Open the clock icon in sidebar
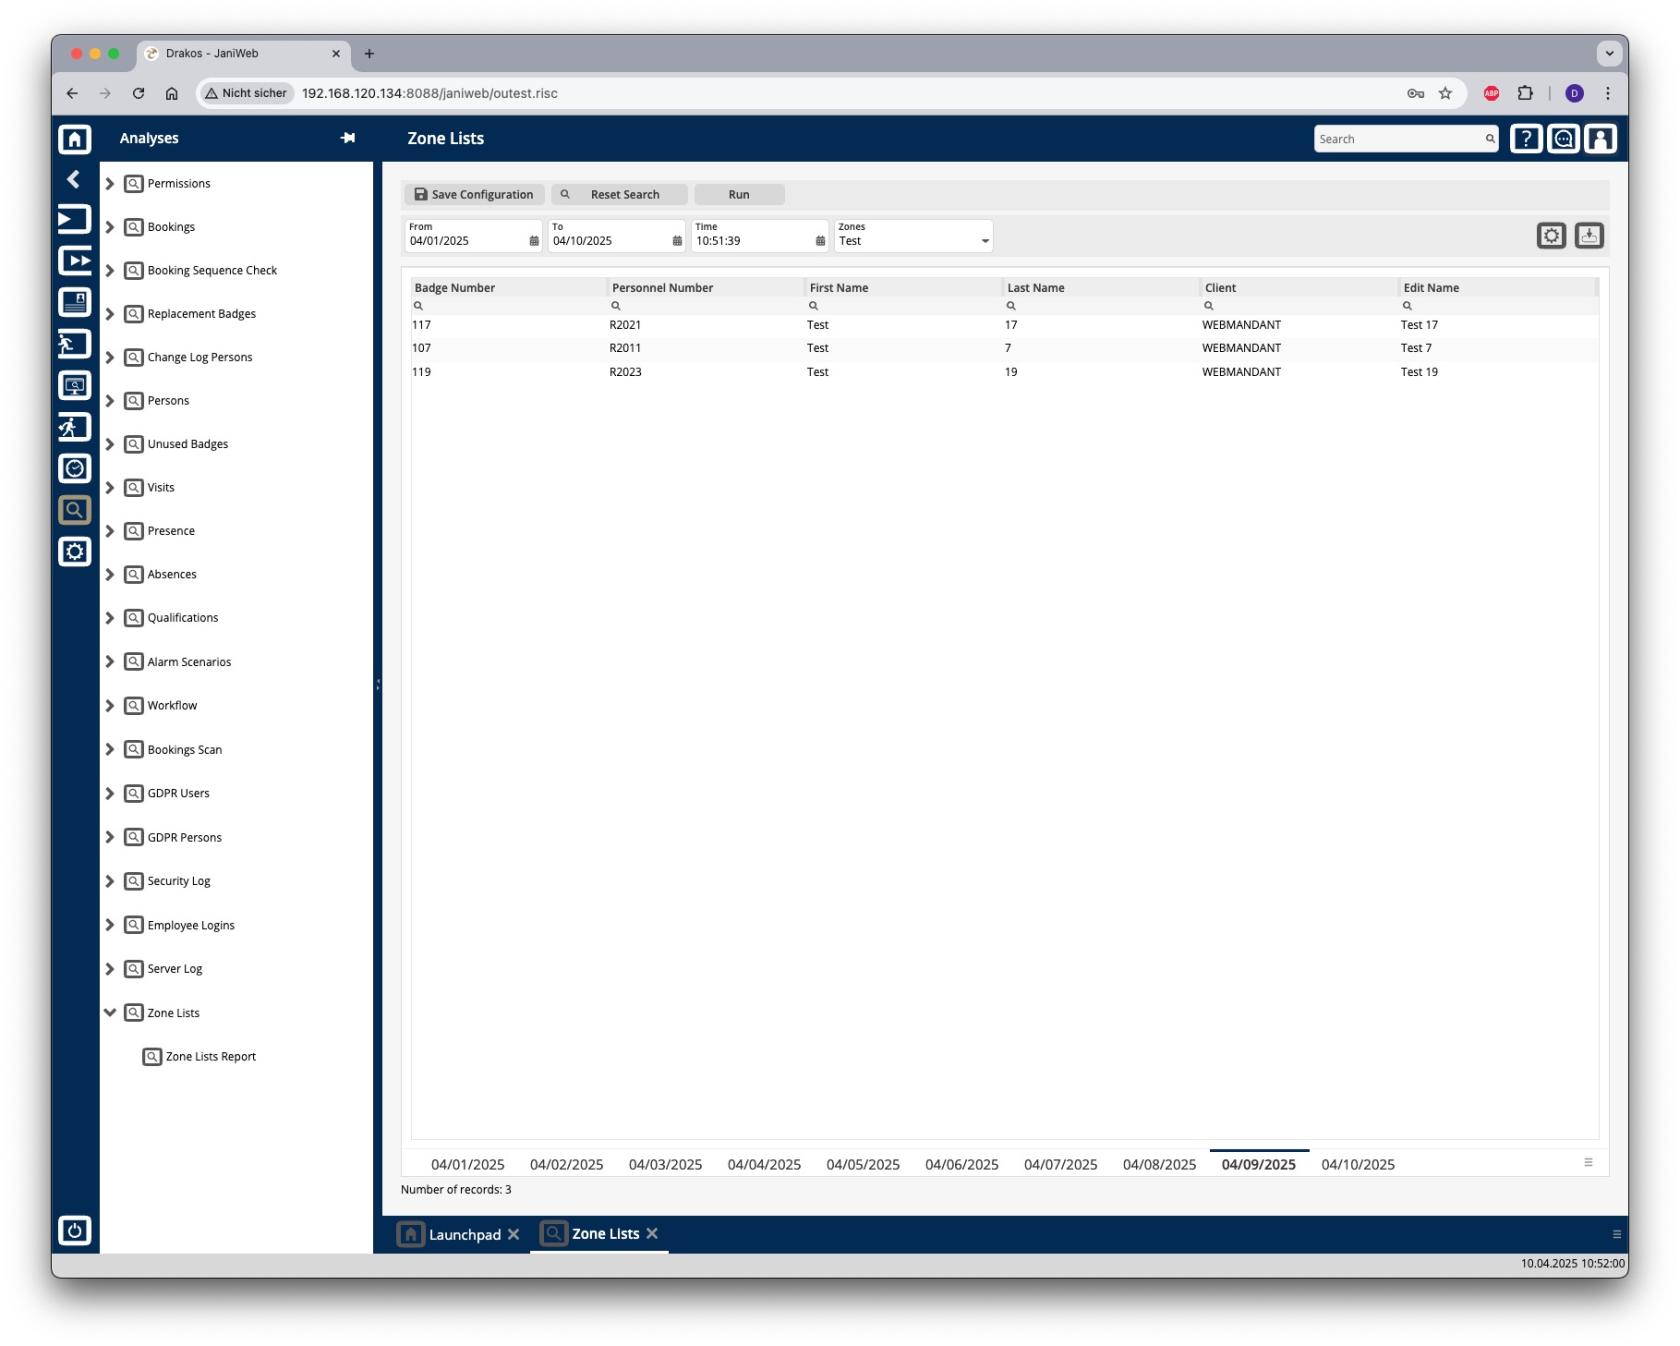Viewport: 1680px width, 1346px height. (x=75, y=468)
